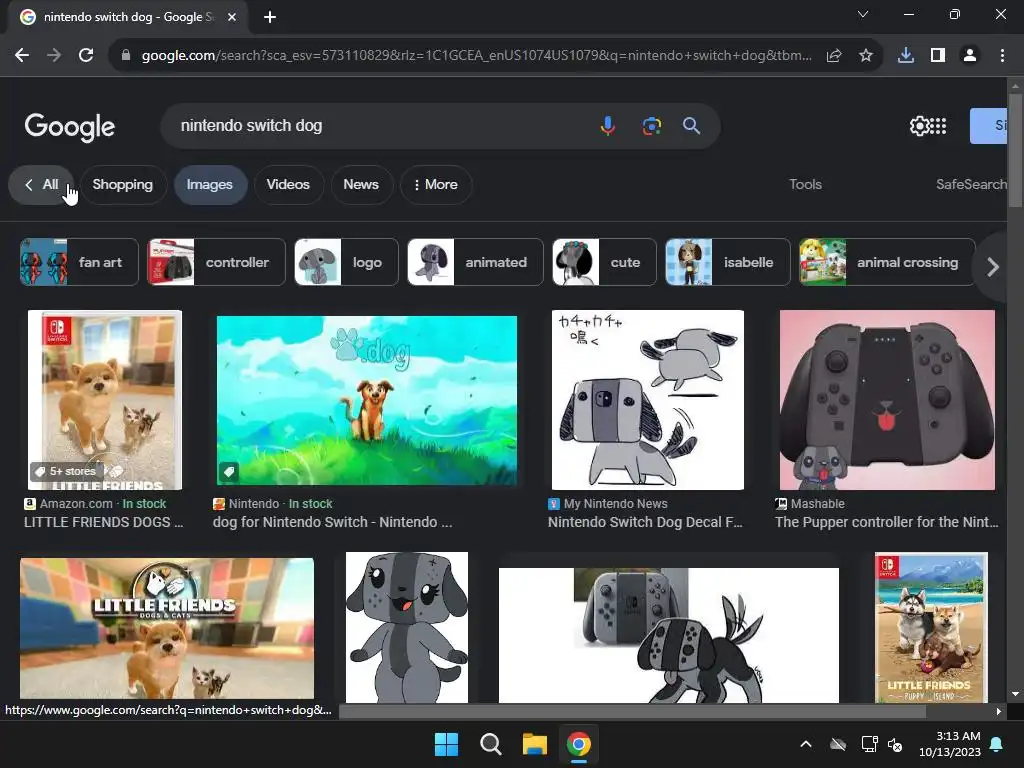Click the share page icon in address bar

click(834, 56)
